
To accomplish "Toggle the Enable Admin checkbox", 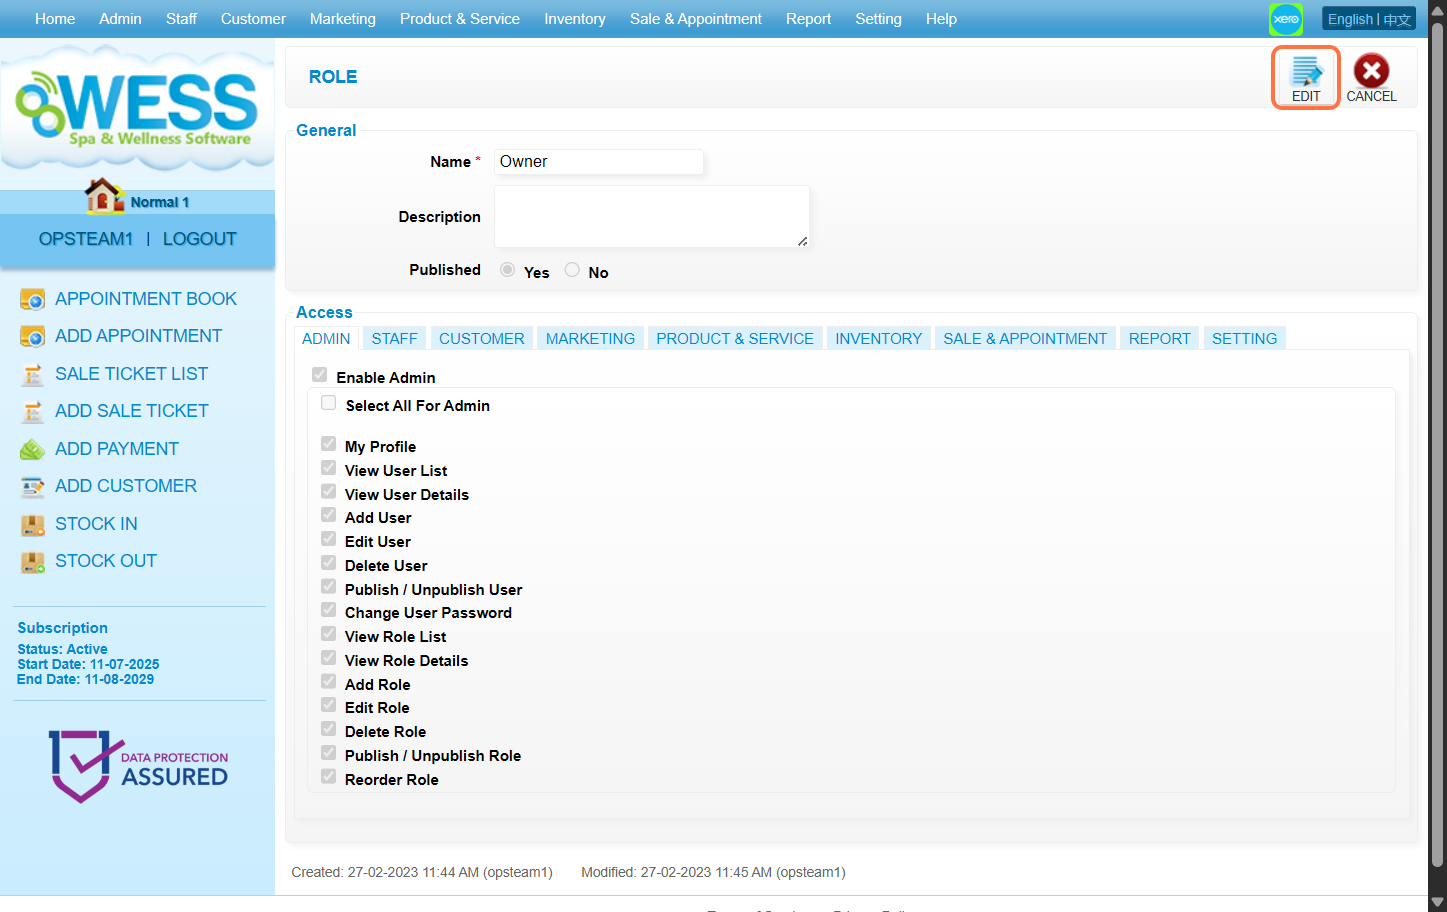I will pos(319,375).
